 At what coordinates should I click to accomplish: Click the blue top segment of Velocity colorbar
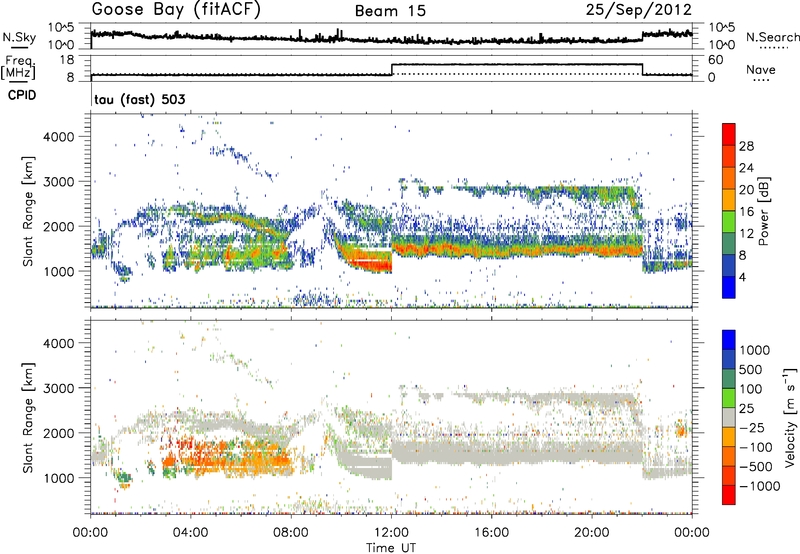(x=729, y=339)
